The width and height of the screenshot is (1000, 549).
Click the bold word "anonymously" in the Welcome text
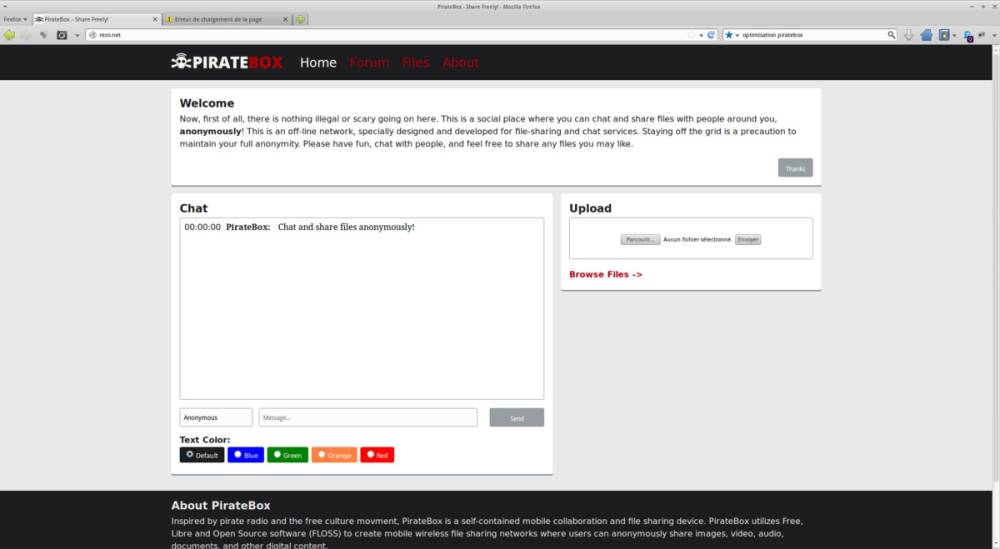click(210, 131)
